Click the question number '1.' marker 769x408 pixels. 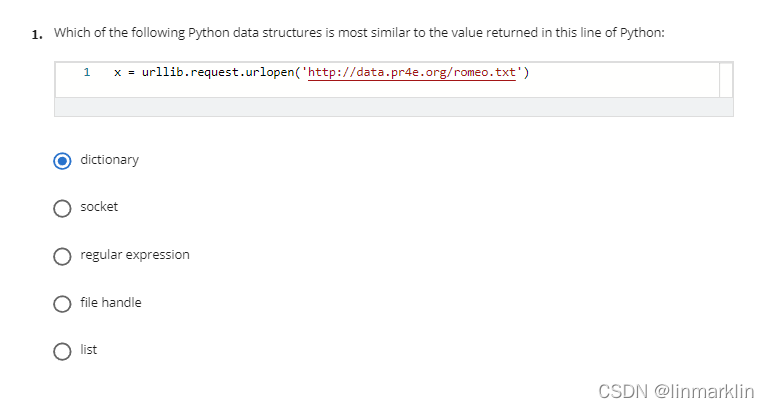(37, 34)
